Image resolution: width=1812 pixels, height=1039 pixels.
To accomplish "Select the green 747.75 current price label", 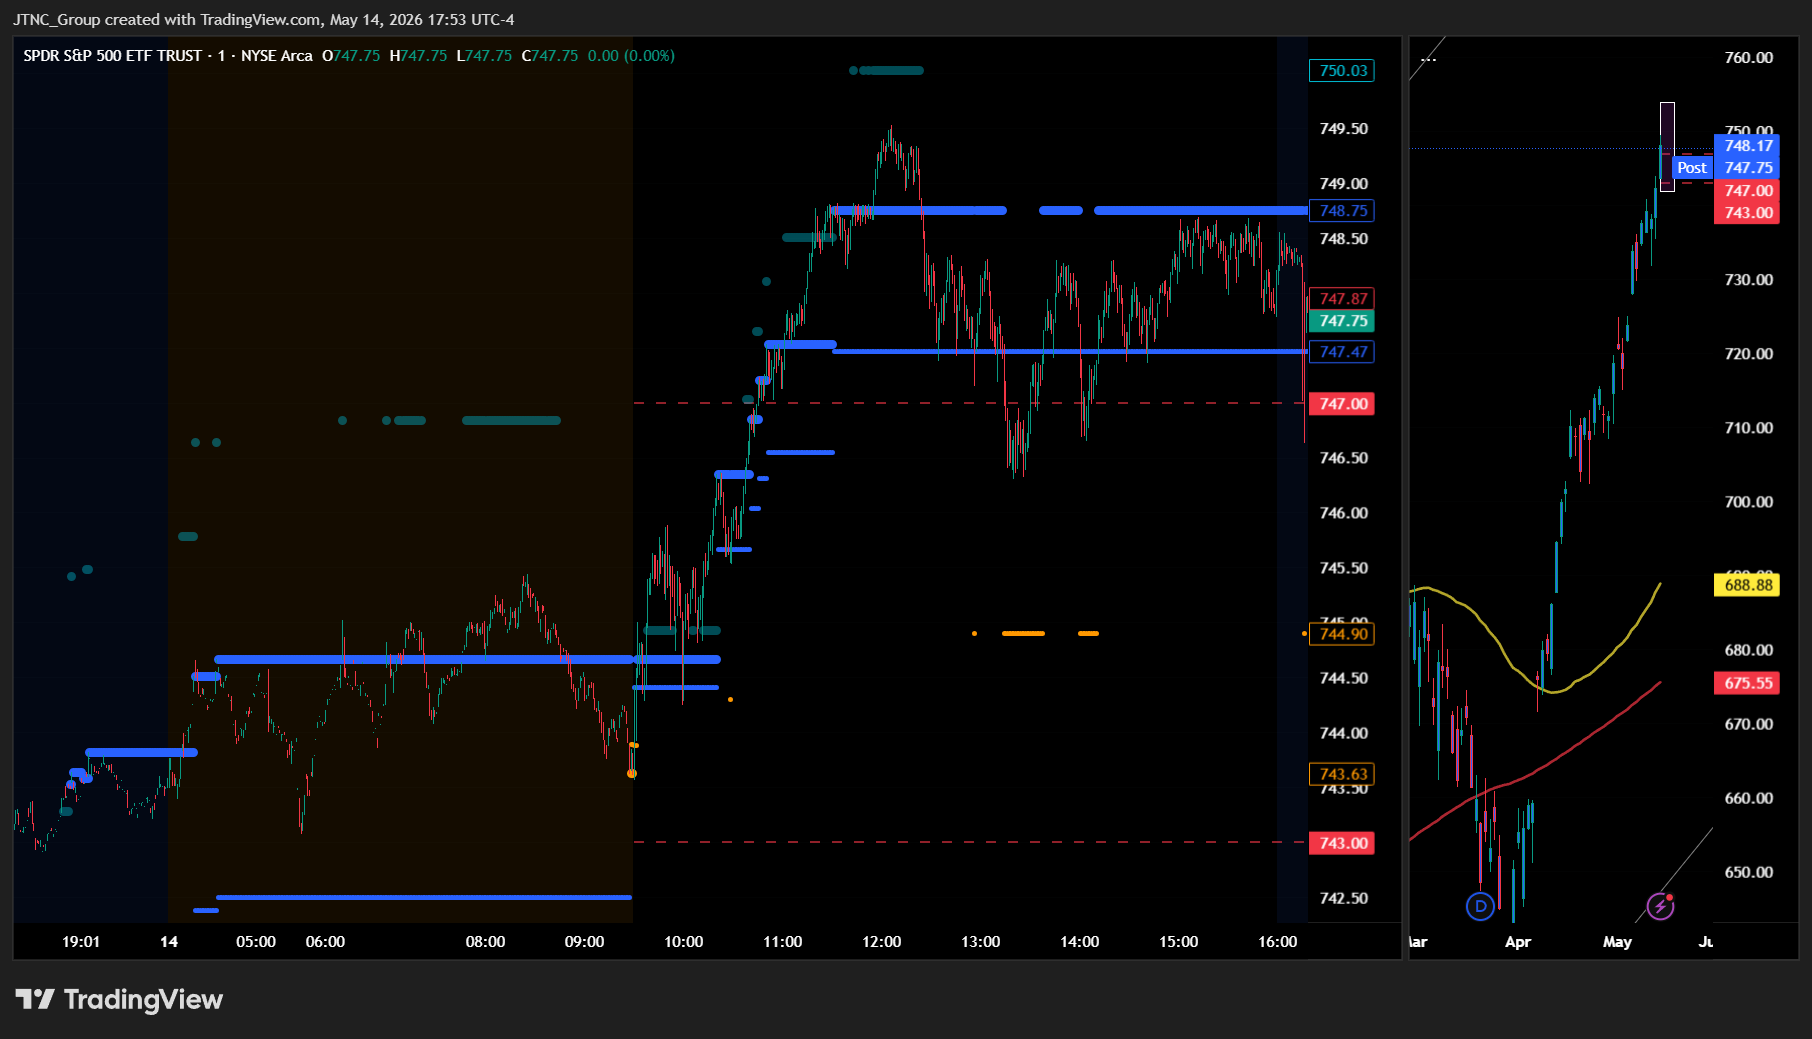I will [x=1342, y=321].
